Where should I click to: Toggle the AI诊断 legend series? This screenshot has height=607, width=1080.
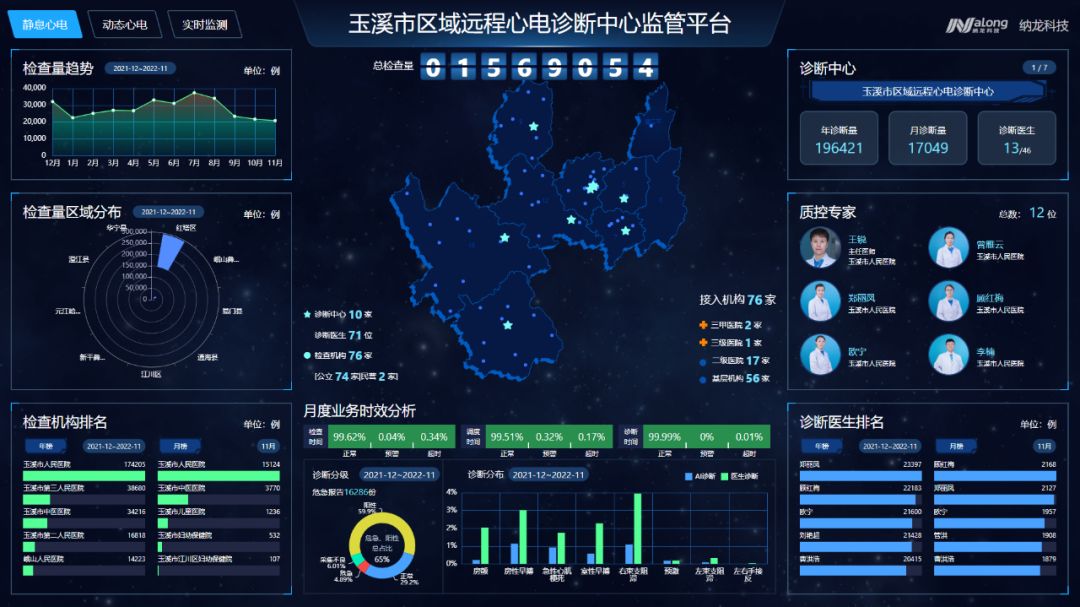pyautogui.click(x=700, y=476)
